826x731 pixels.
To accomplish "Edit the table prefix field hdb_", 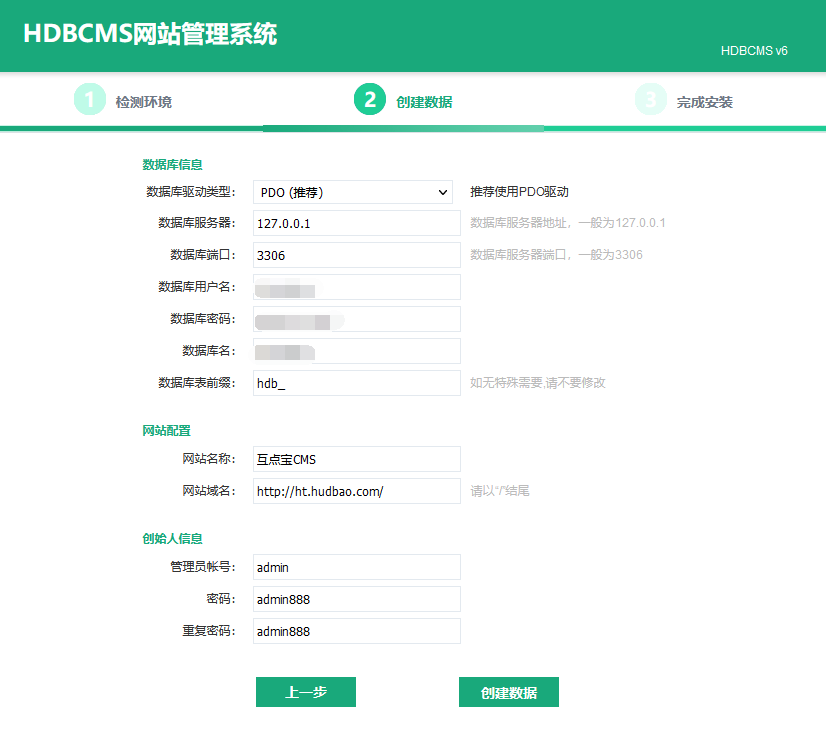I will point(356,383).
